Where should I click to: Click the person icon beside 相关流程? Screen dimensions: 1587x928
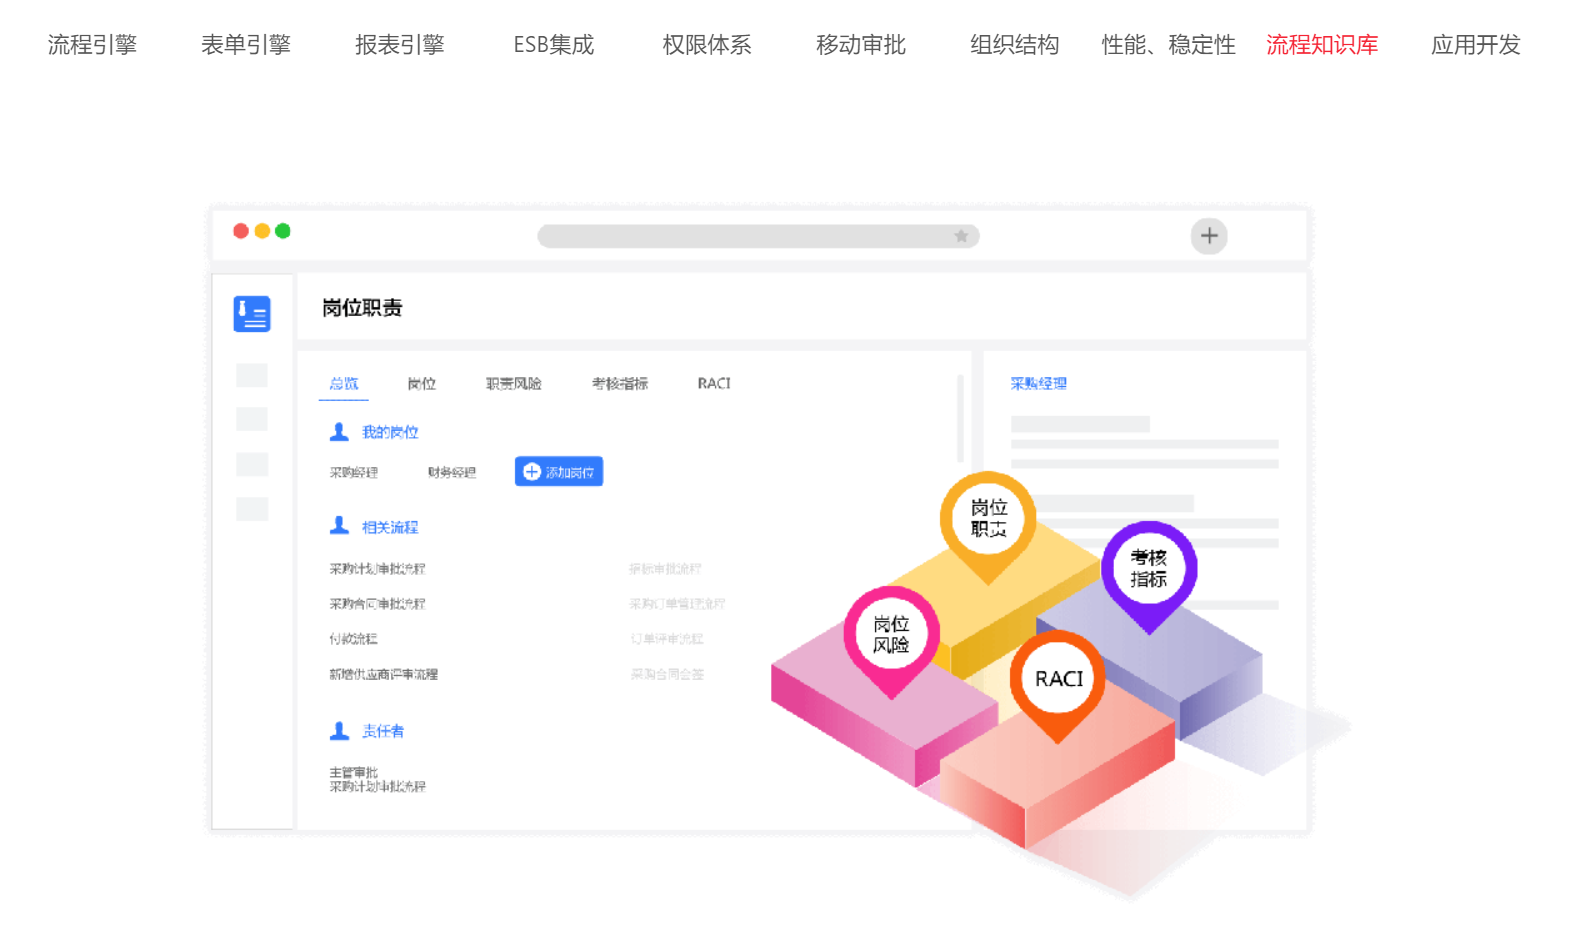339,526
